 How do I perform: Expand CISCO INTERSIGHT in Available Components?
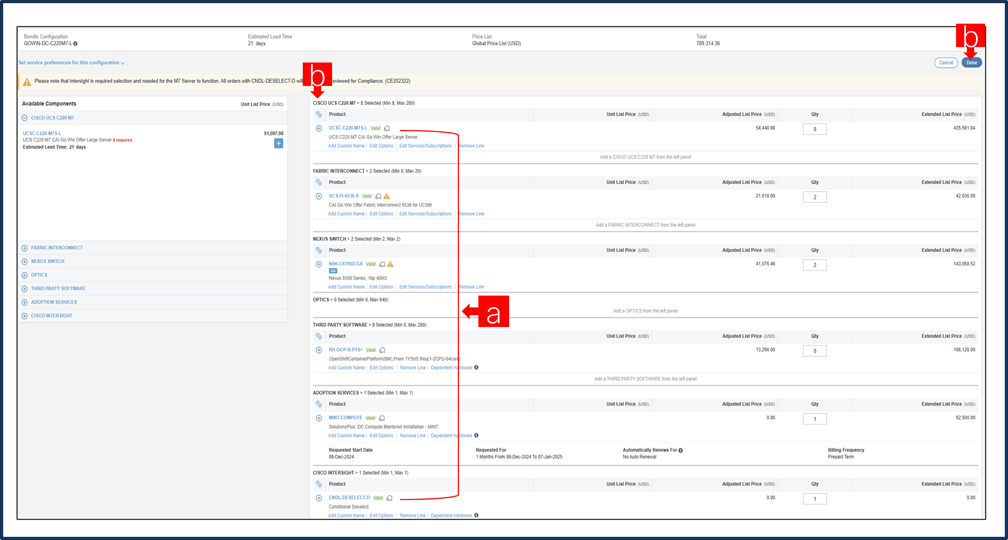pyautogui.click(x=24, y=316)
